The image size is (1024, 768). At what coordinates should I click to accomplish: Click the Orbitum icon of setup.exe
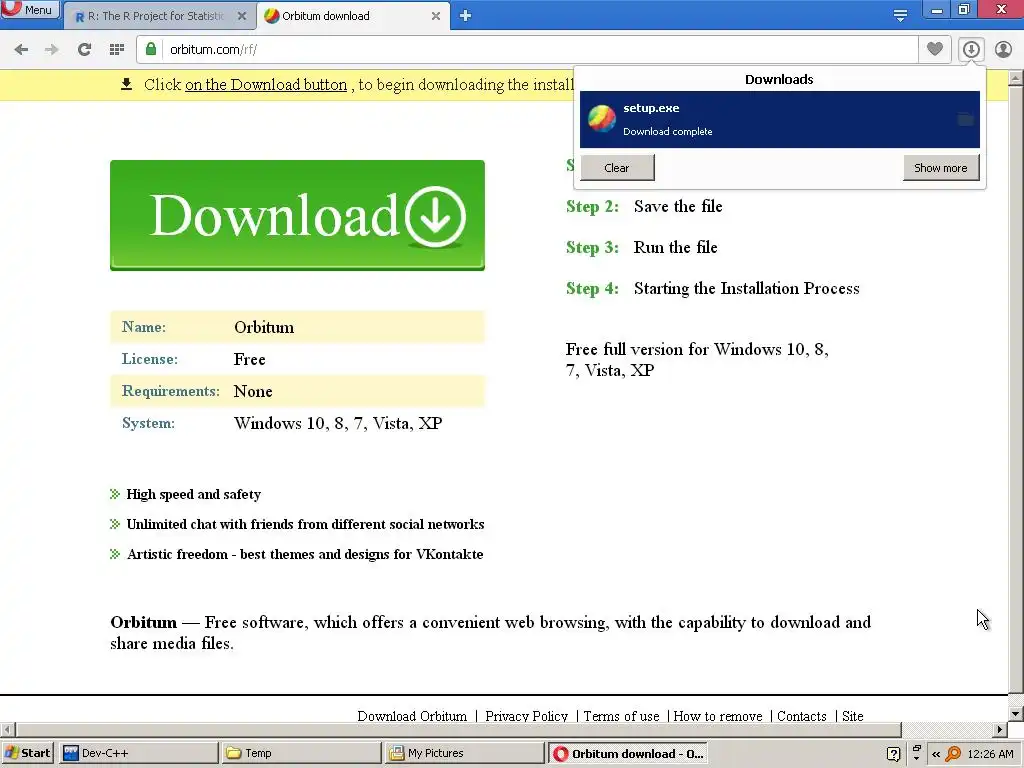pos(601,119)
